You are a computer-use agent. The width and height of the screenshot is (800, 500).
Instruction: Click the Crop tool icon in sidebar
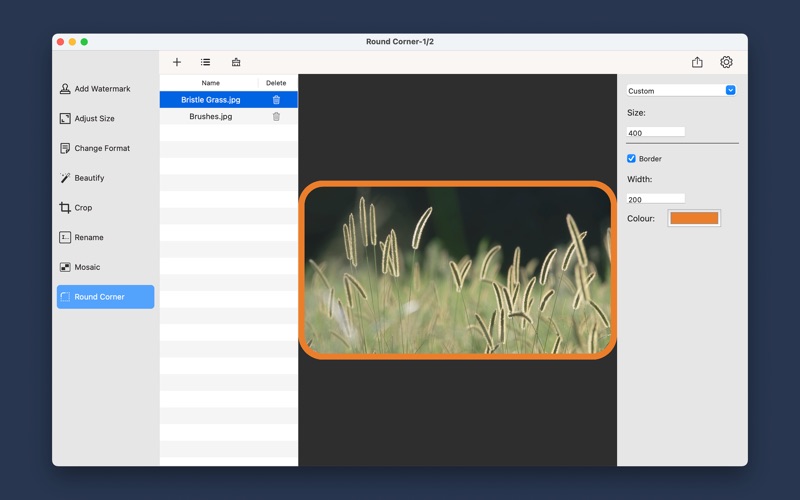pos(65,208)
